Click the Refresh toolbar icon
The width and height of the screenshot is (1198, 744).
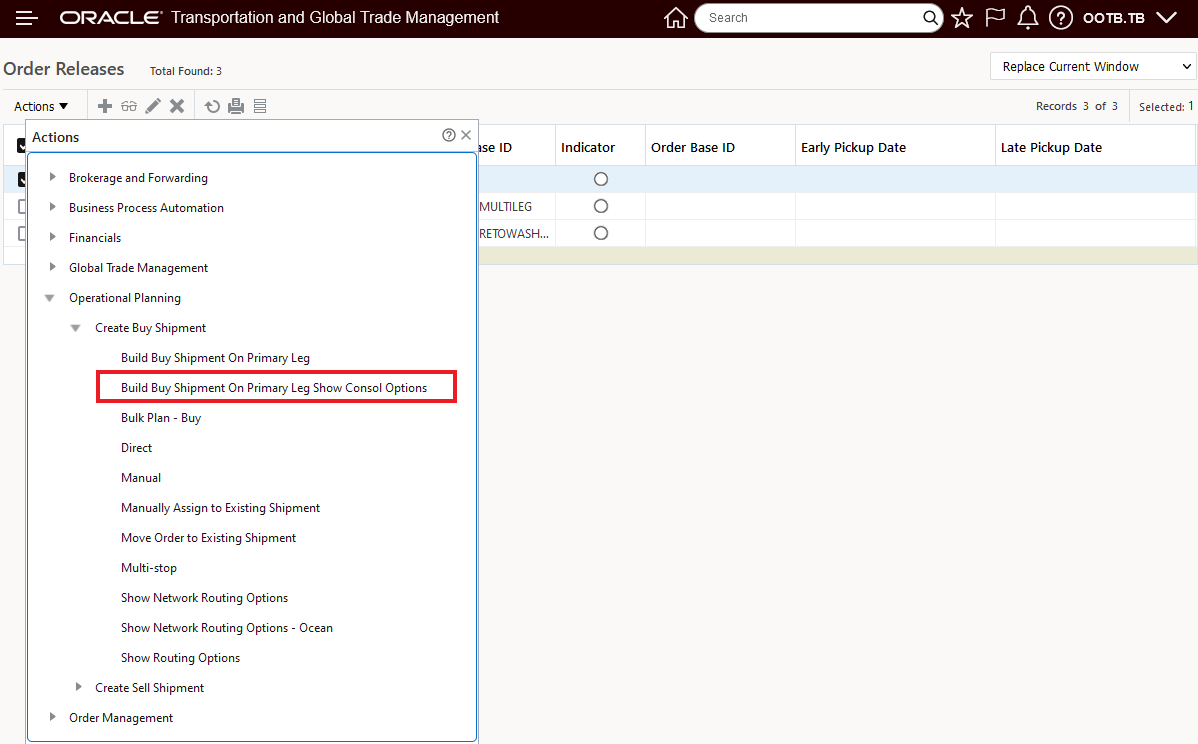pos(212,106)
